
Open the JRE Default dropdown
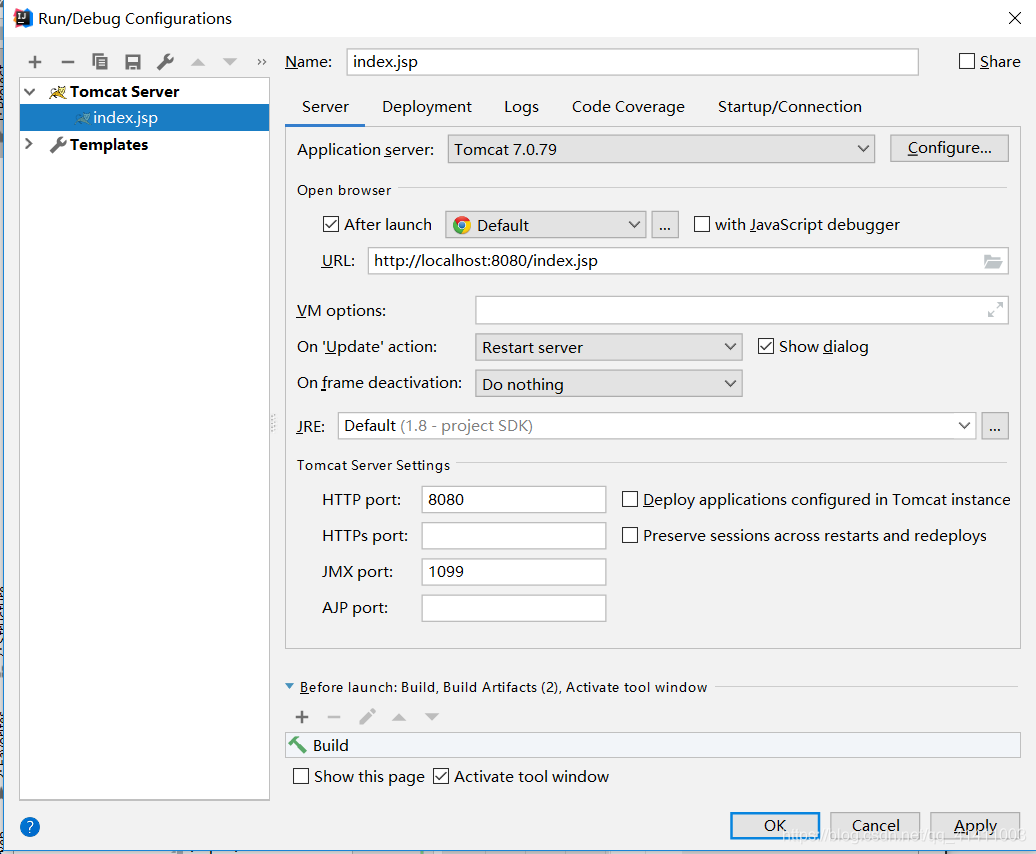(657, 426)
